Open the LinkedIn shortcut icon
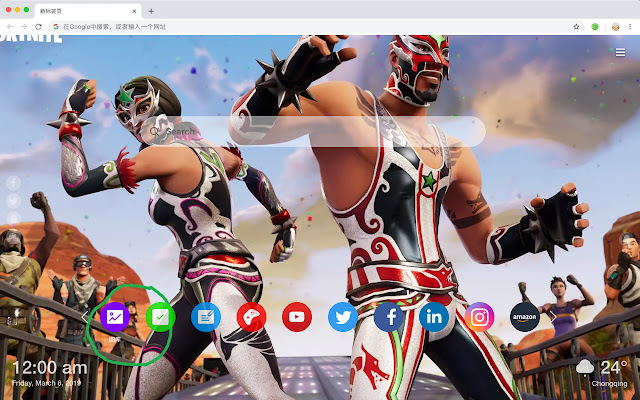Viewport: 640px width, 400px height. pos(434,317)
